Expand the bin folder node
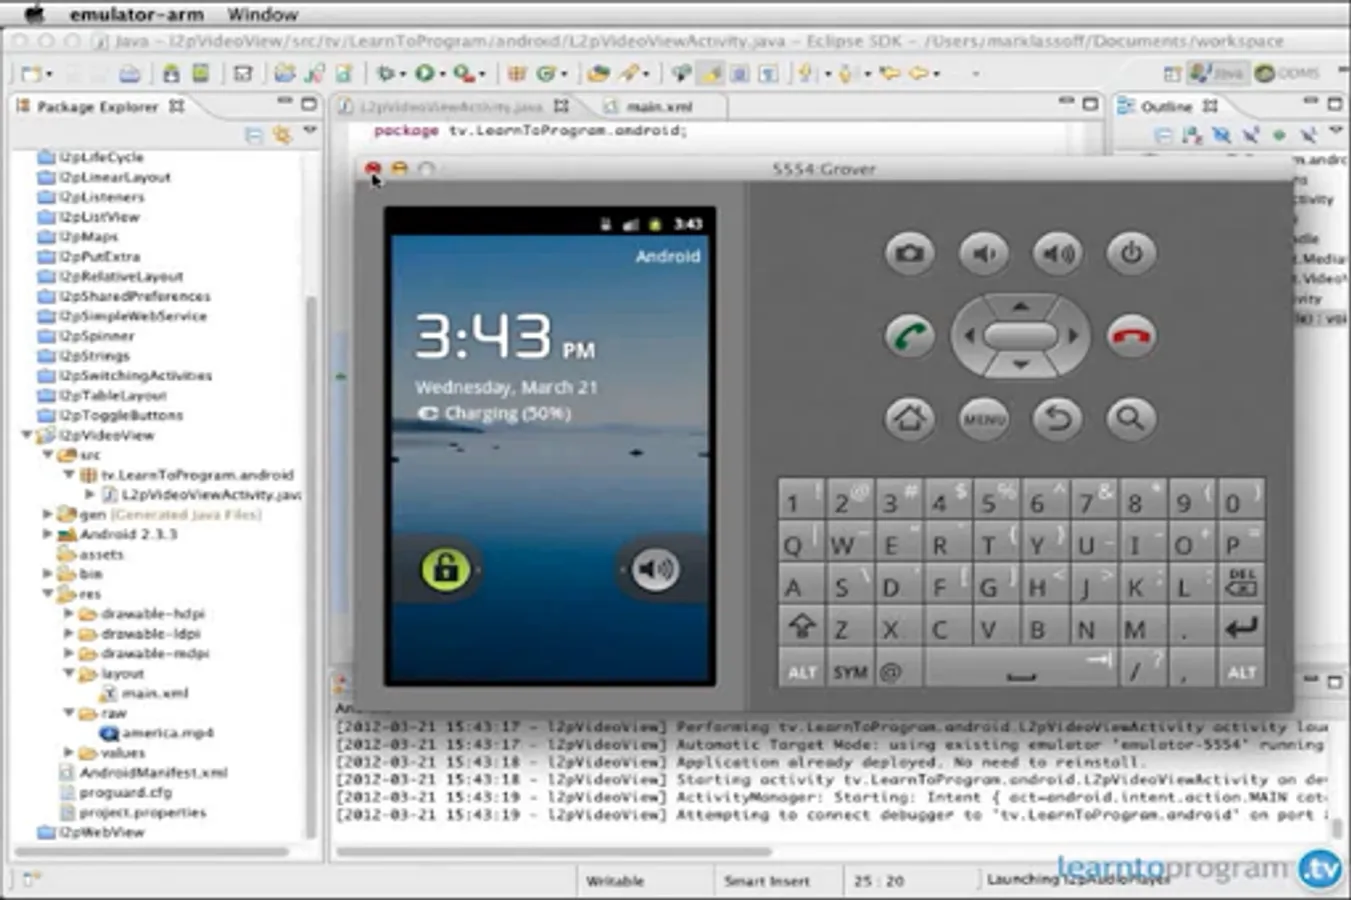The height and width of the screenshot is (900, 1351). coord(47,574)
